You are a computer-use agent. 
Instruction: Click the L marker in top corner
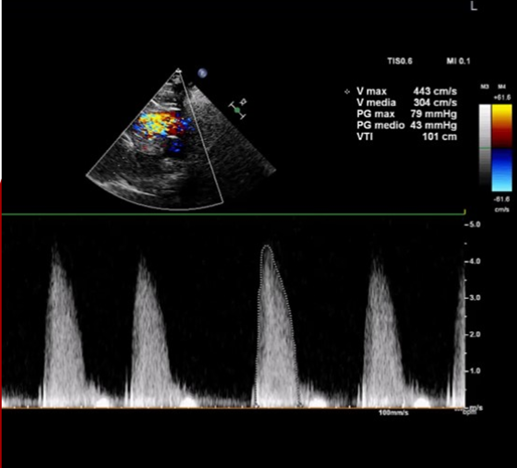click(x=474, y=6)
